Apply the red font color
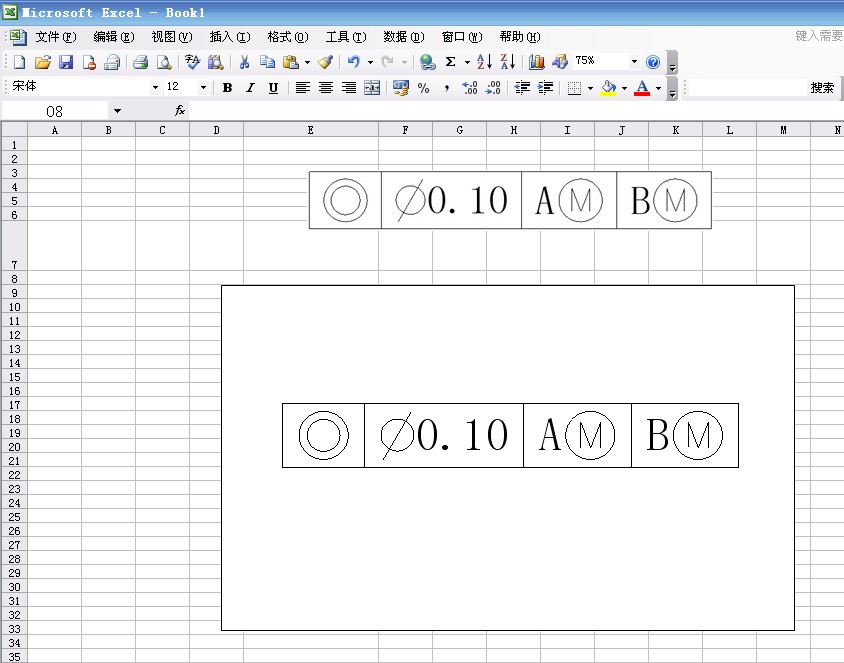Screen dimensions: 844x663 point(642,88)
